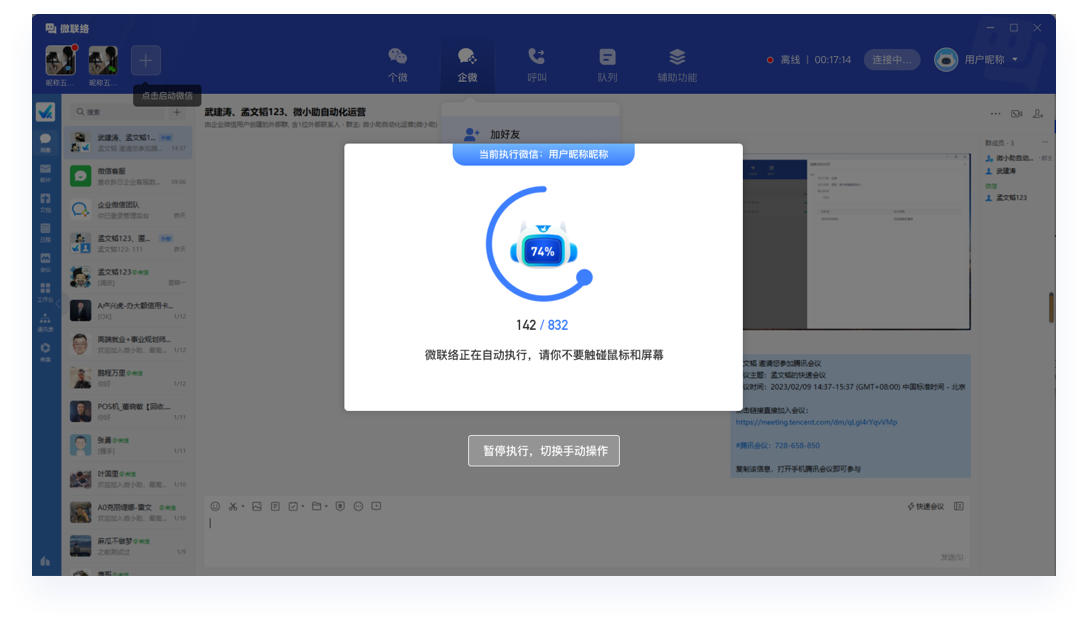This screenshot has width=1088, height=626.
Task: Open the 鹏程万里 conversation
Action: click(x=128, y=378)
